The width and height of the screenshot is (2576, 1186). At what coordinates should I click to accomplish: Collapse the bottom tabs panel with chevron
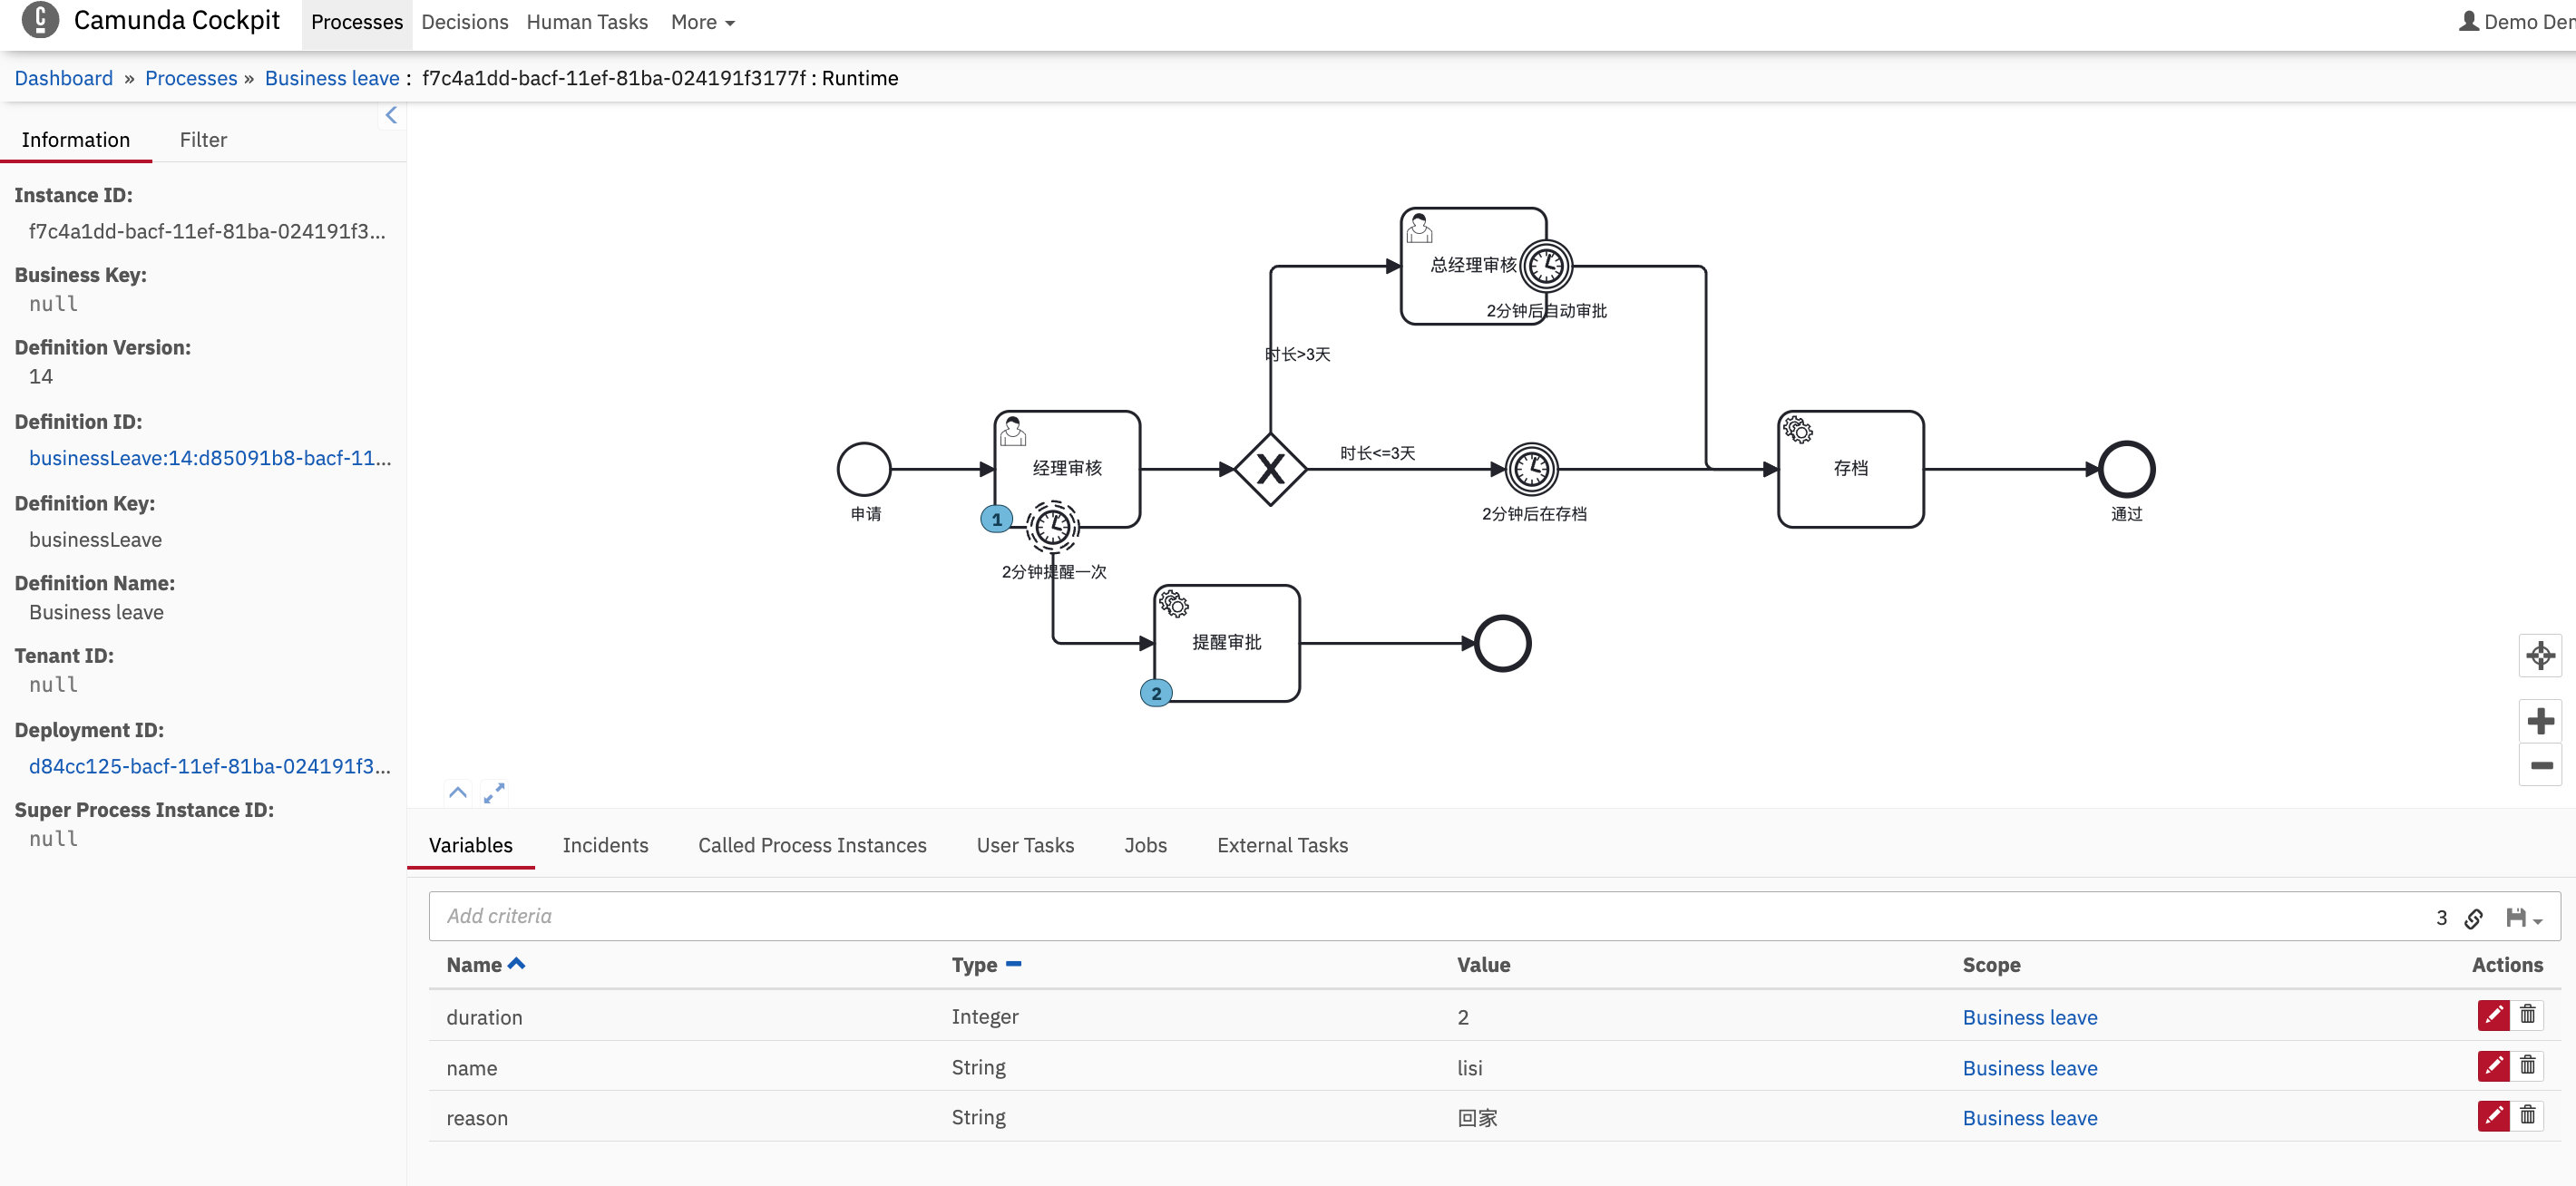458,793
